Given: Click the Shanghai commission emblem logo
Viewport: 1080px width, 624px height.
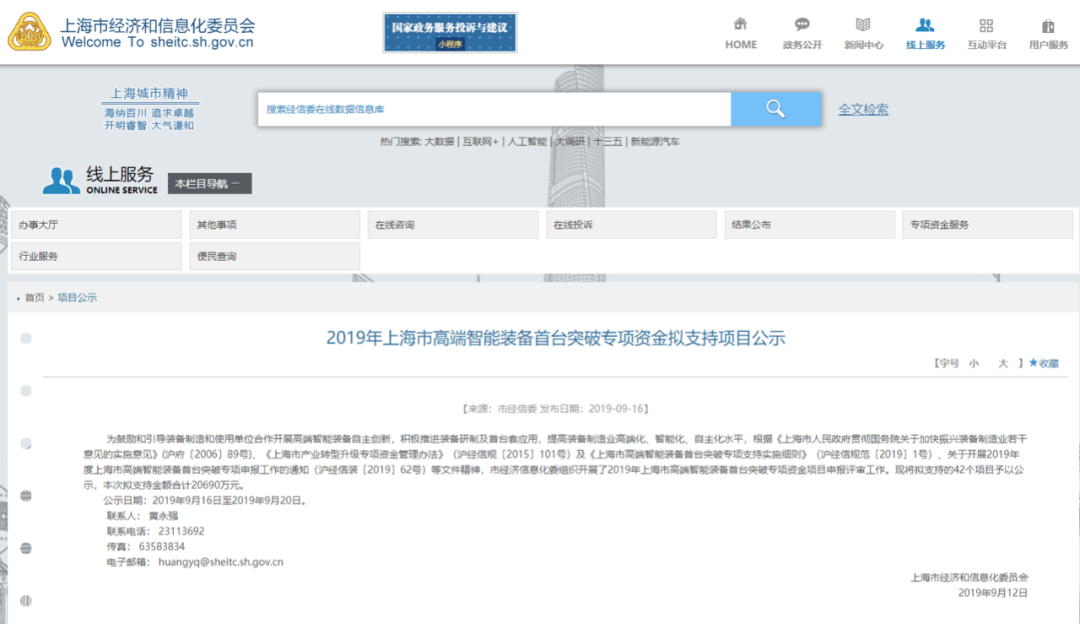Looking at the screenshot, I should (30, 32).
